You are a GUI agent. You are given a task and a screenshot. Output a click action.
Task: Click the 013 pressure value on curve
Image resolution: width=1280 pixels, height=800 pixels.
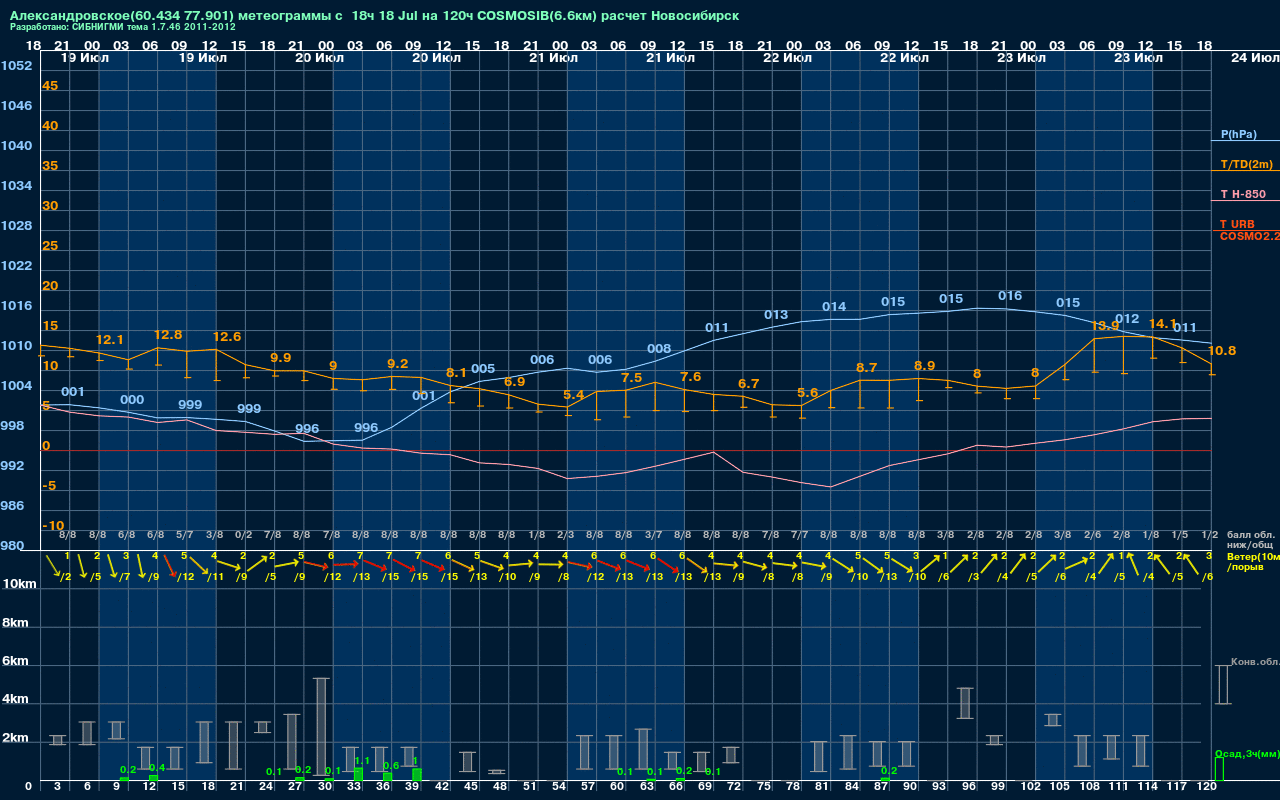pyautogui.click(x=776, y=315)
